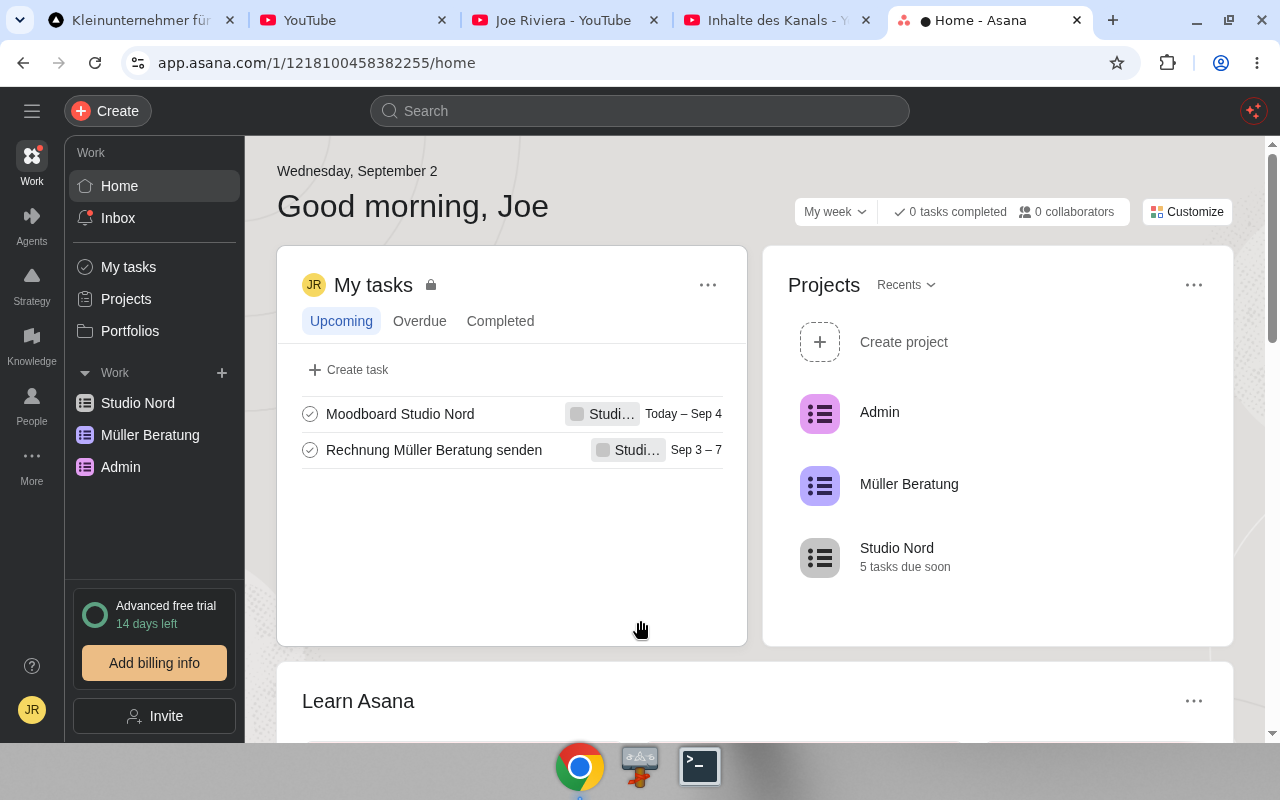Open the Knowledge section icon
The image size is (1280, 800).
point(32,344)
